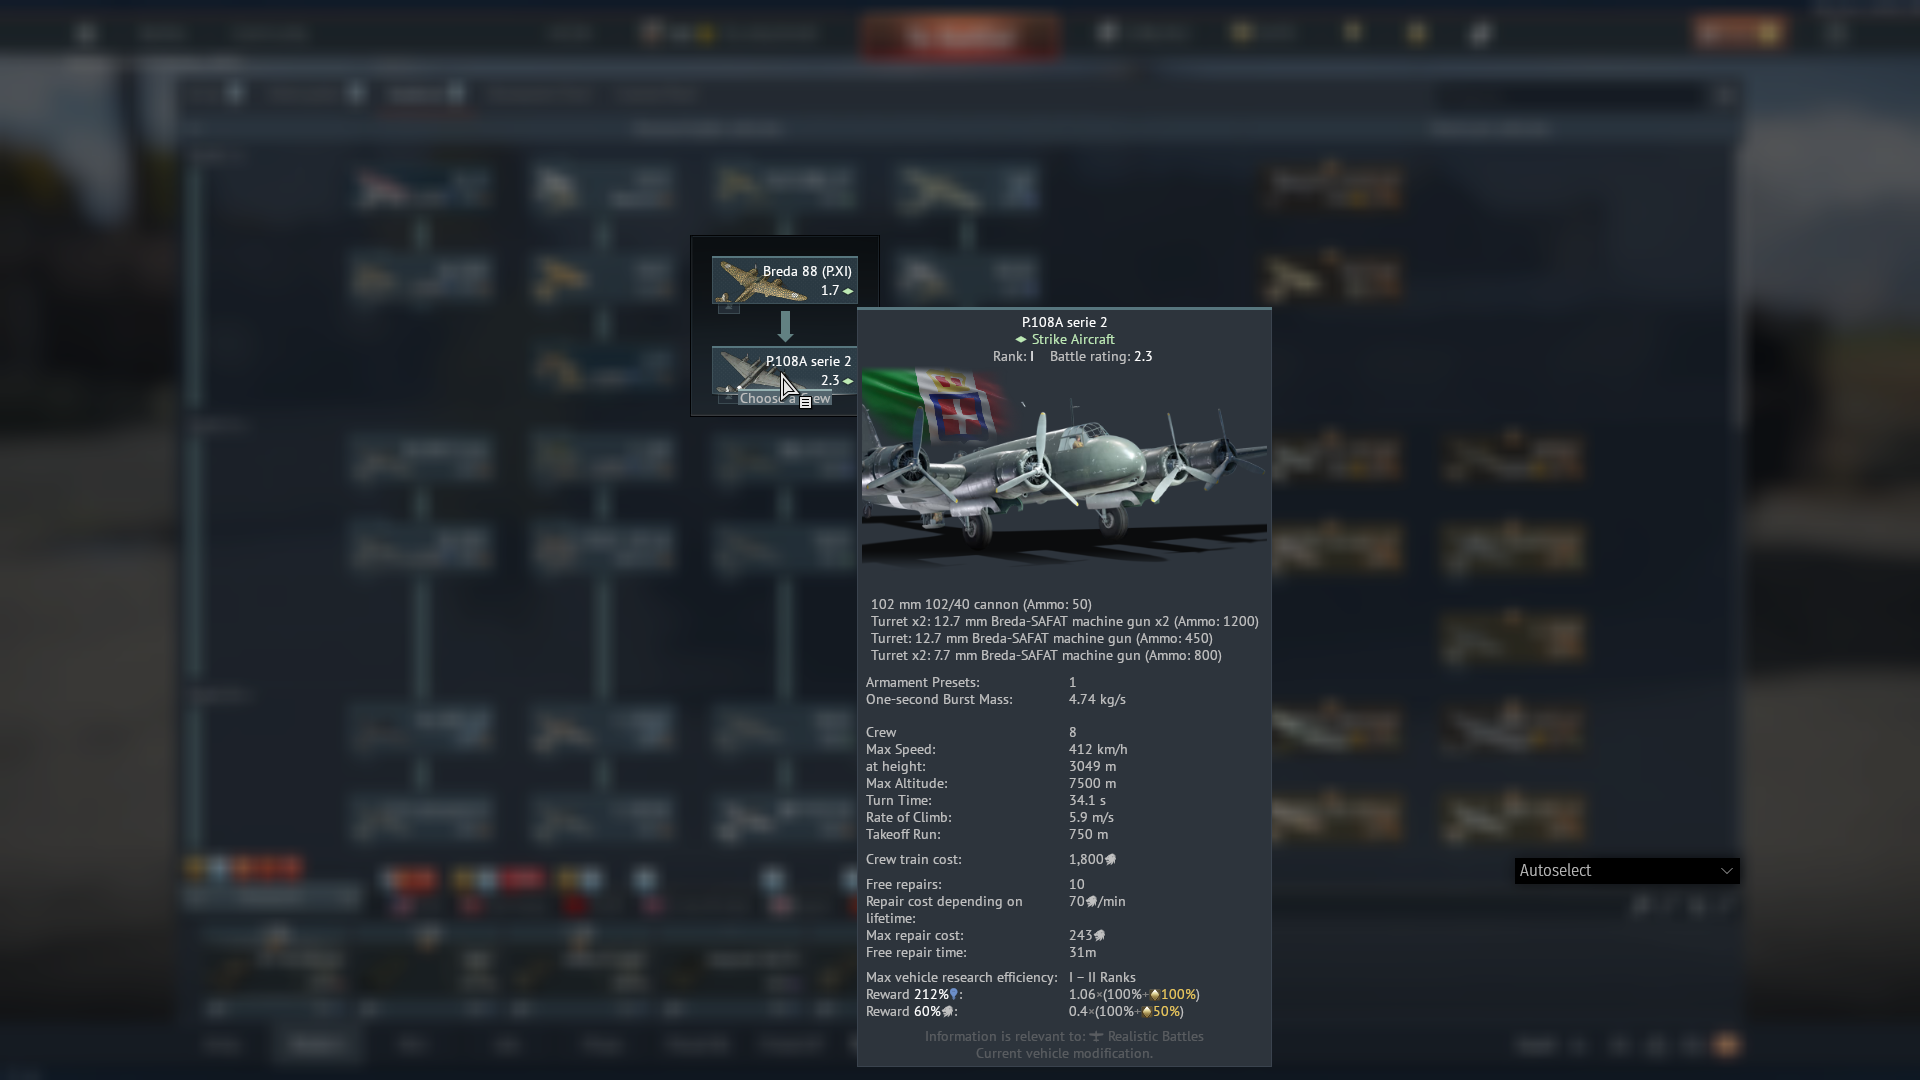1920x1080 pixels.
Task: Click the green class diamond on Breda 88
Action: tap(848, 291)
